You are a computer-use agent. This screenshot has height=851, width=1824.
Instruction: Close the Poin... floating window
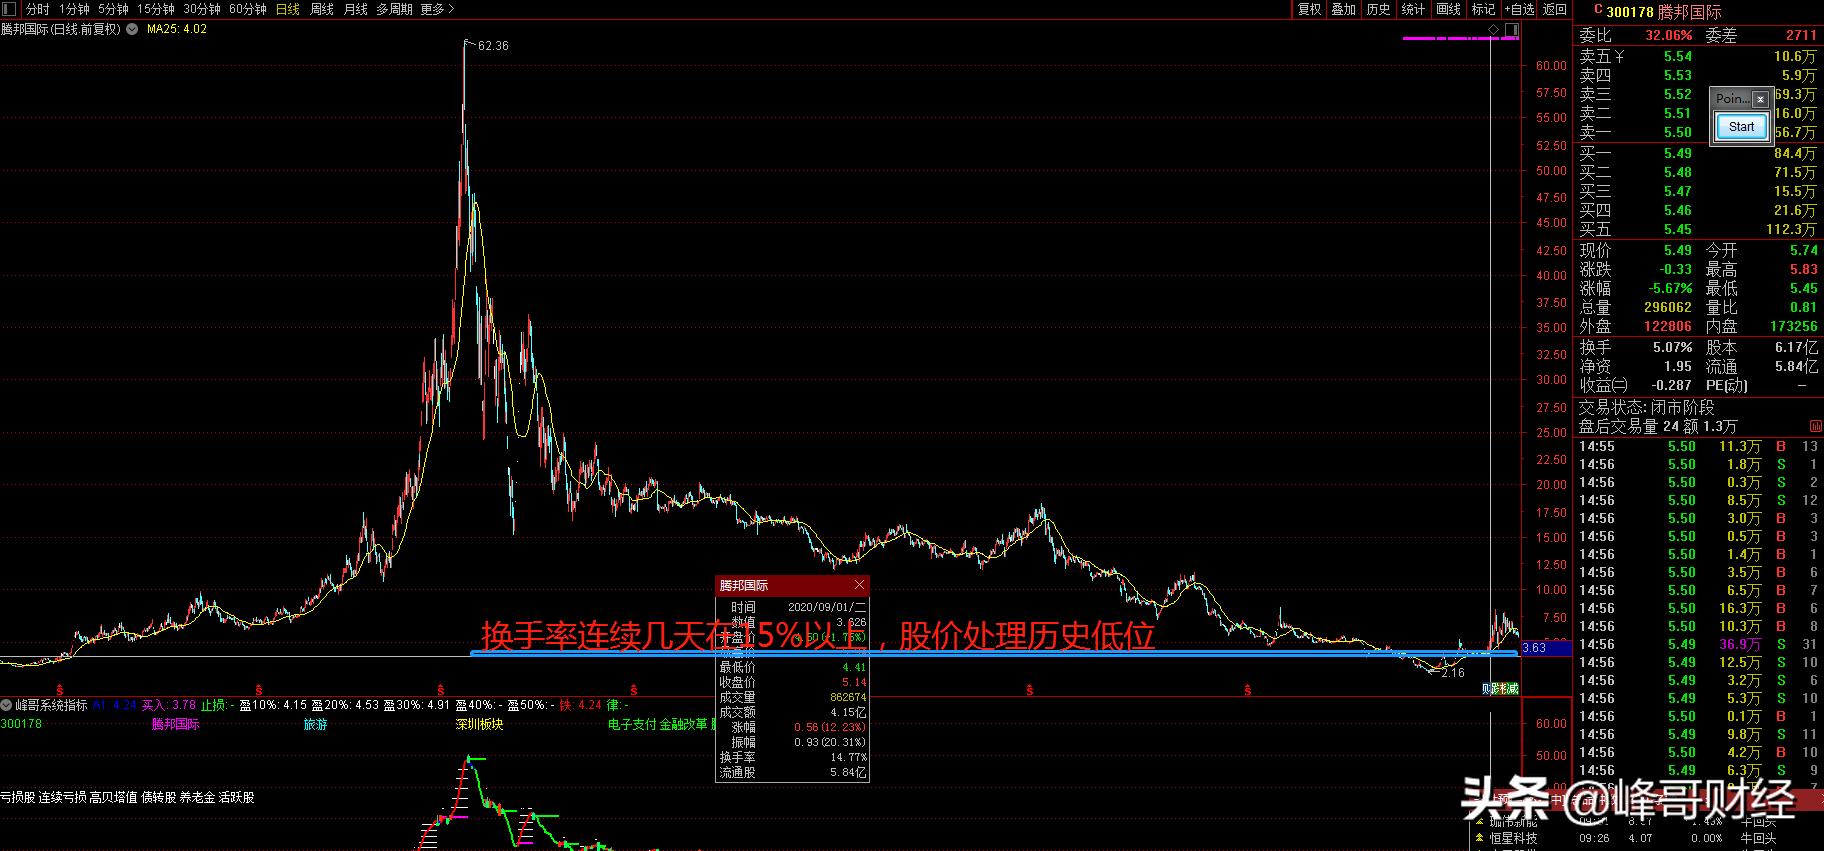coord(1760,99)
